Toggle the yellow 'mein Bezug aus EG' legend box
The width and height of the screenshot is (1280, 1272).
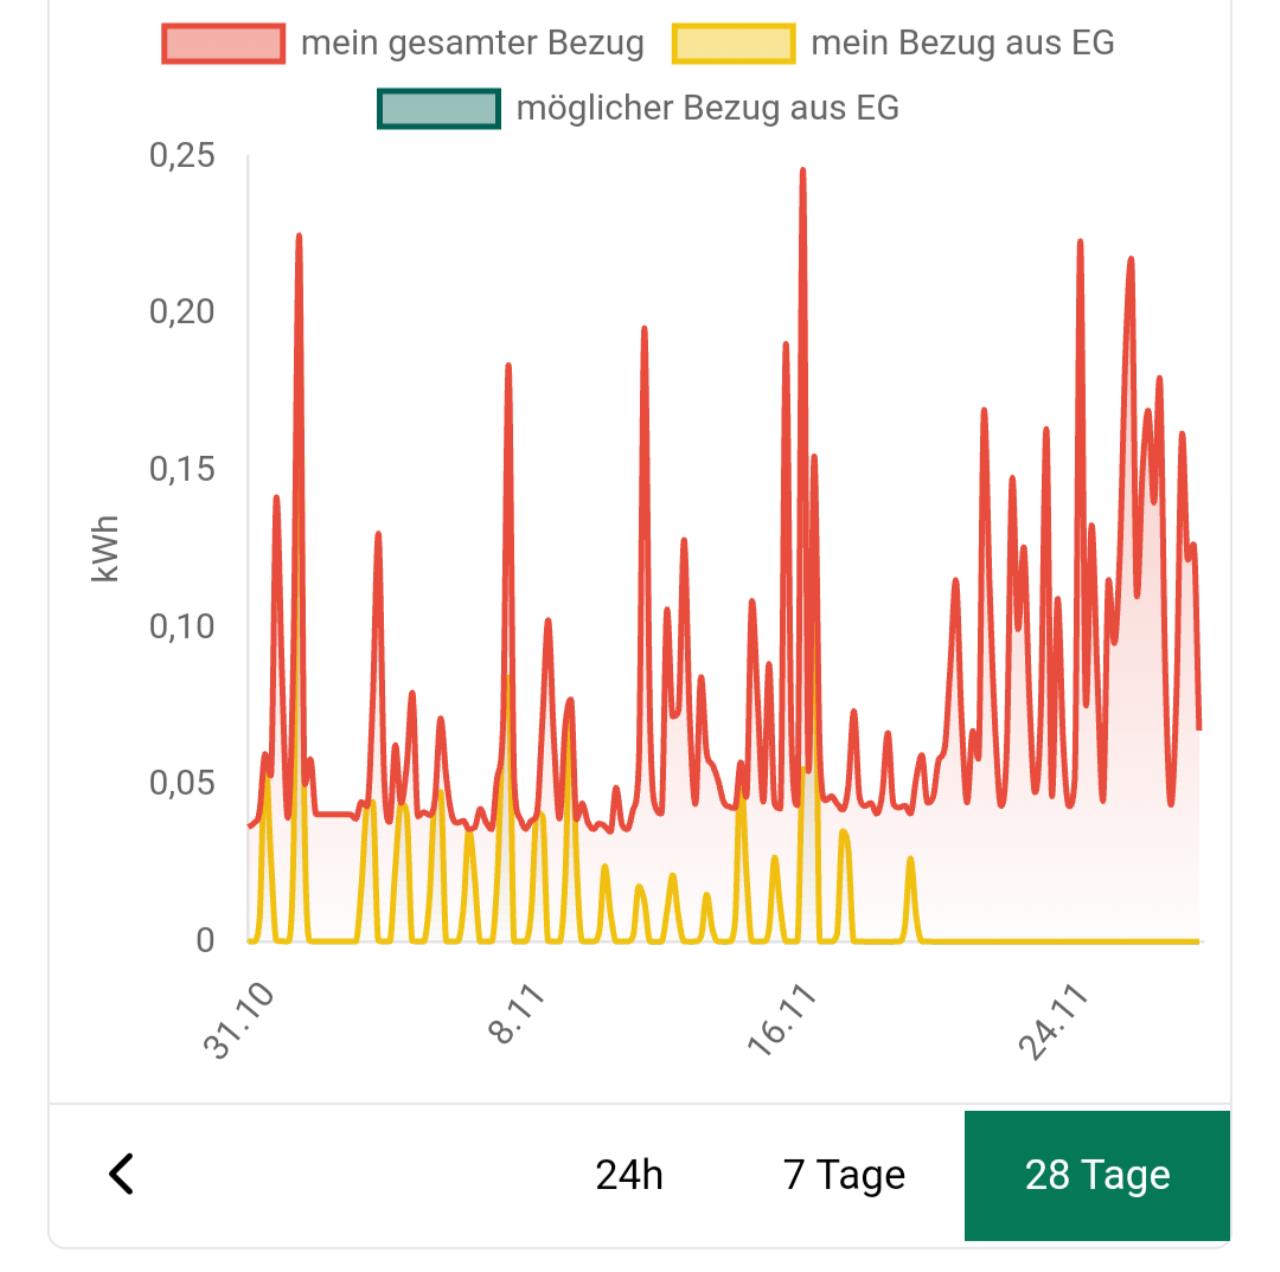(x=734, y=44)
